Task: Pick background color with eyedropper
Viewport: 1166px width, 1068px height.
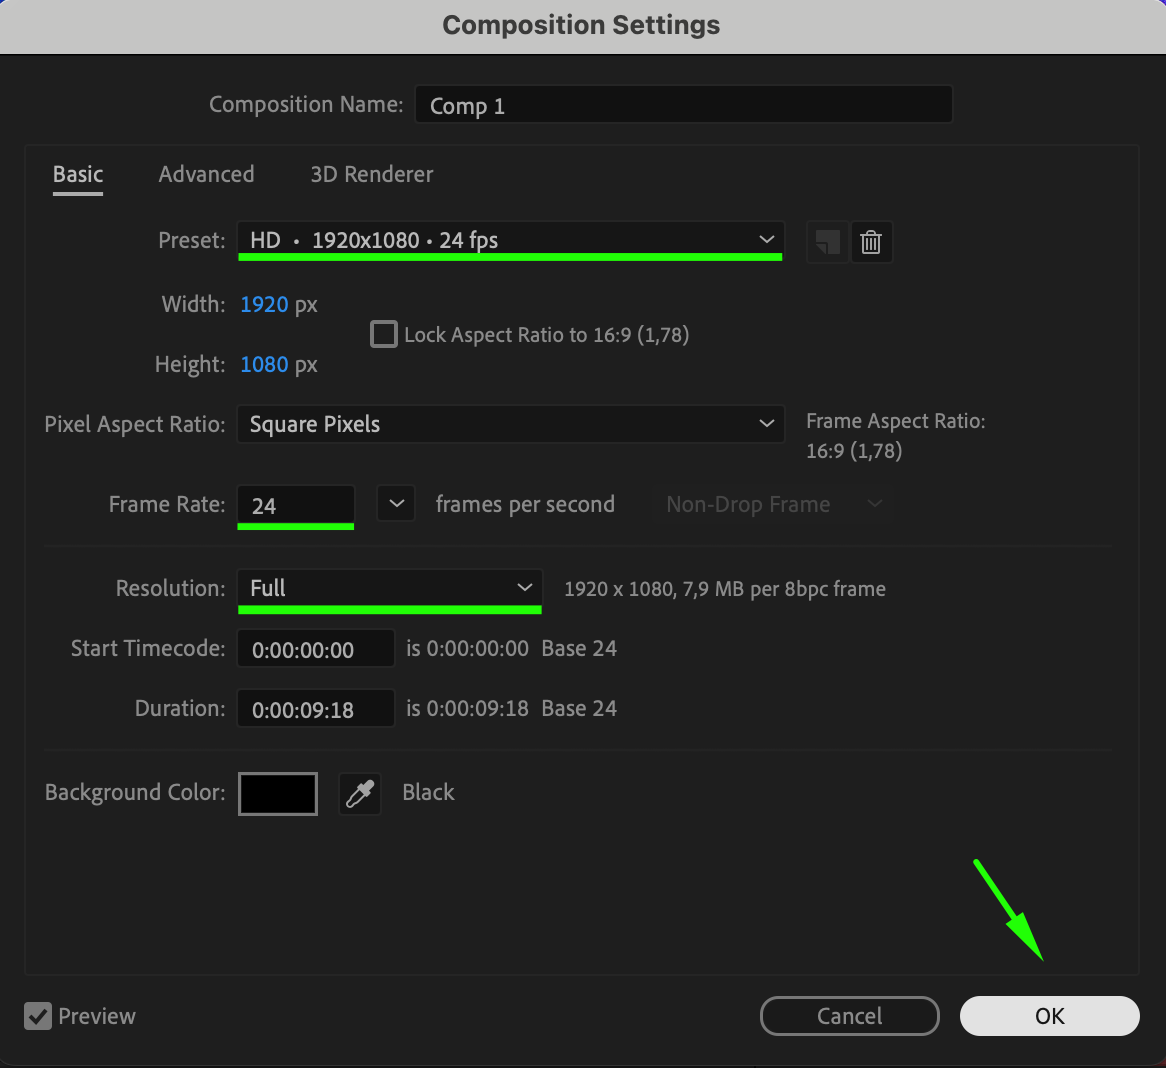Action: coord(360,793)
